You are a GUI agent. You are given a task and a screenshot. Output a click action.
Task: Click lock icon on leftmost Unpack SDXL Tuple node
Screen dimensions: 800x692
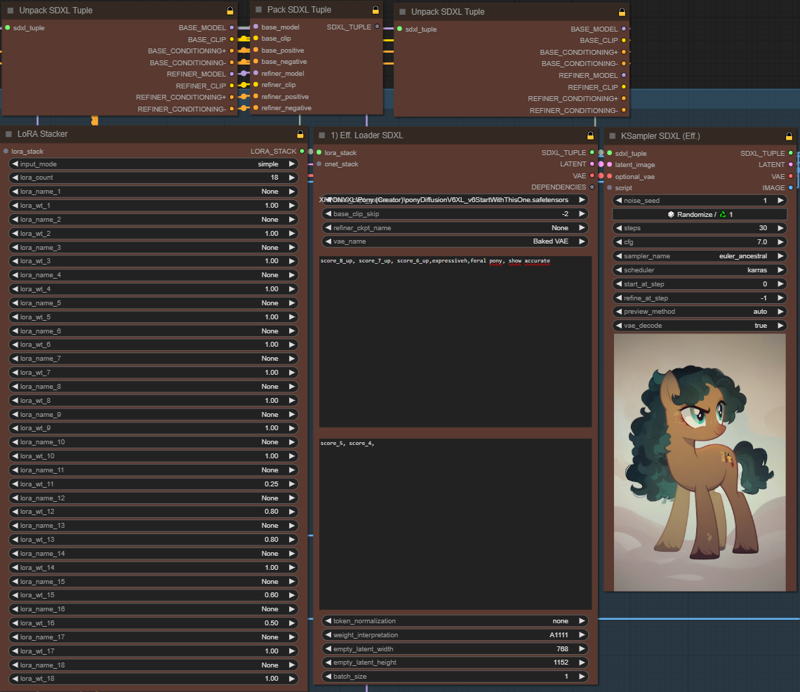230,11
